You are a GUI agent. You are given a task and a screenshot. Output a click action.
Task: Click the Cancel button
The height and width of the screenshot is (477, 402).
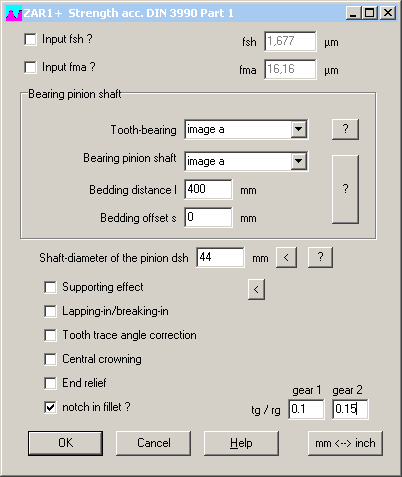154,443
